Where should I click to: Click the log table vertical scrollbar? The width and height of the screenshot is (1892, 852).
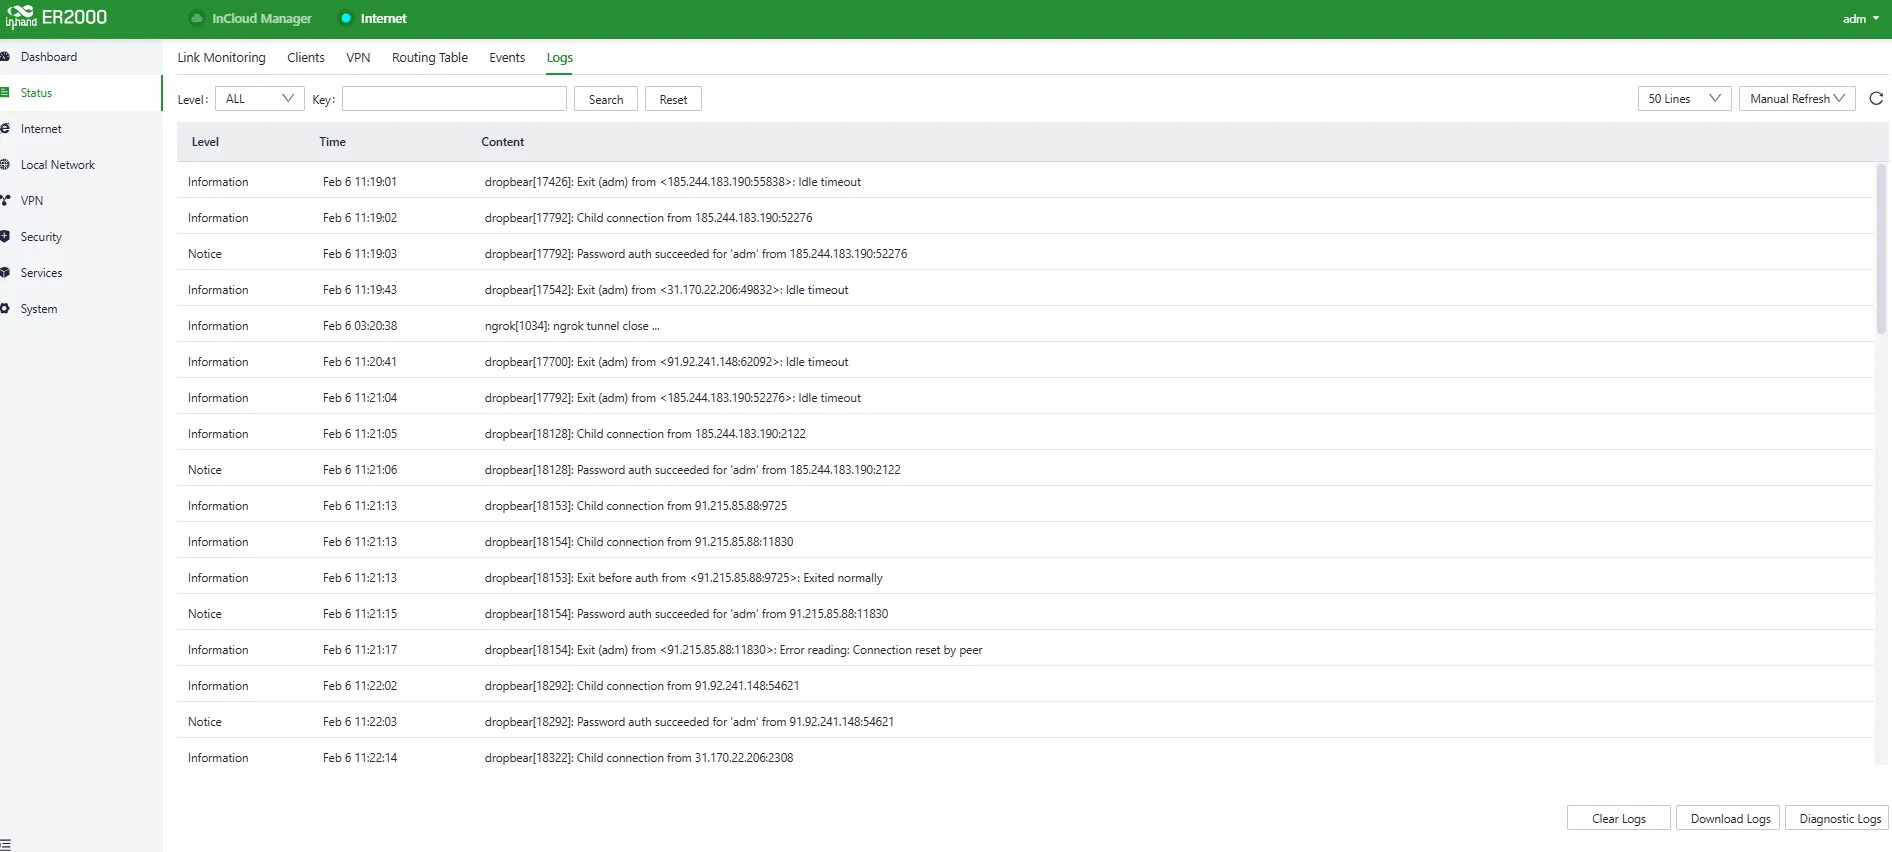(x=1881, y=250)
